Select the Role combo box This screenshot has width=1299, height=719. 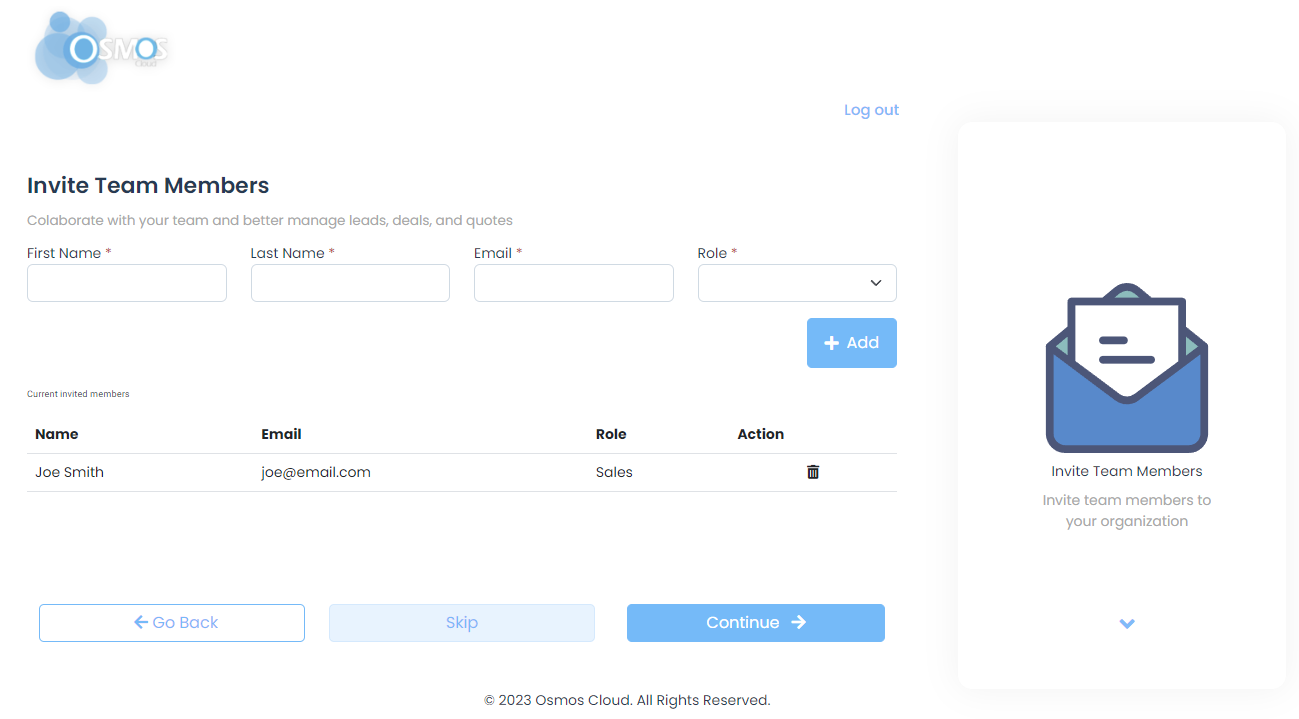tap(797, 283)
